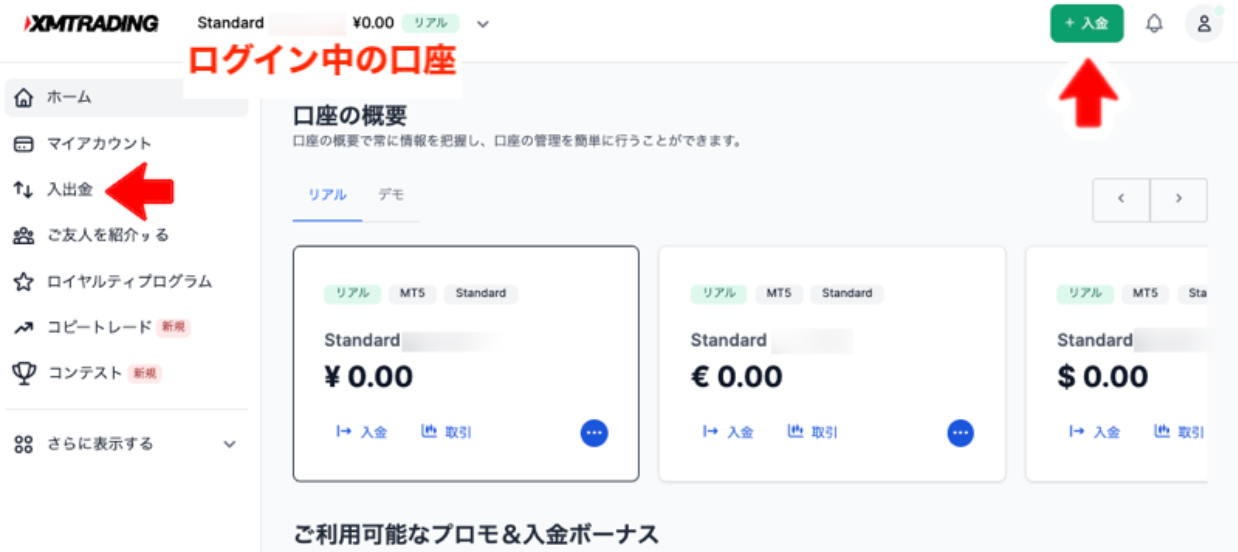Open options menu on EUR account card

coord(960,432)
